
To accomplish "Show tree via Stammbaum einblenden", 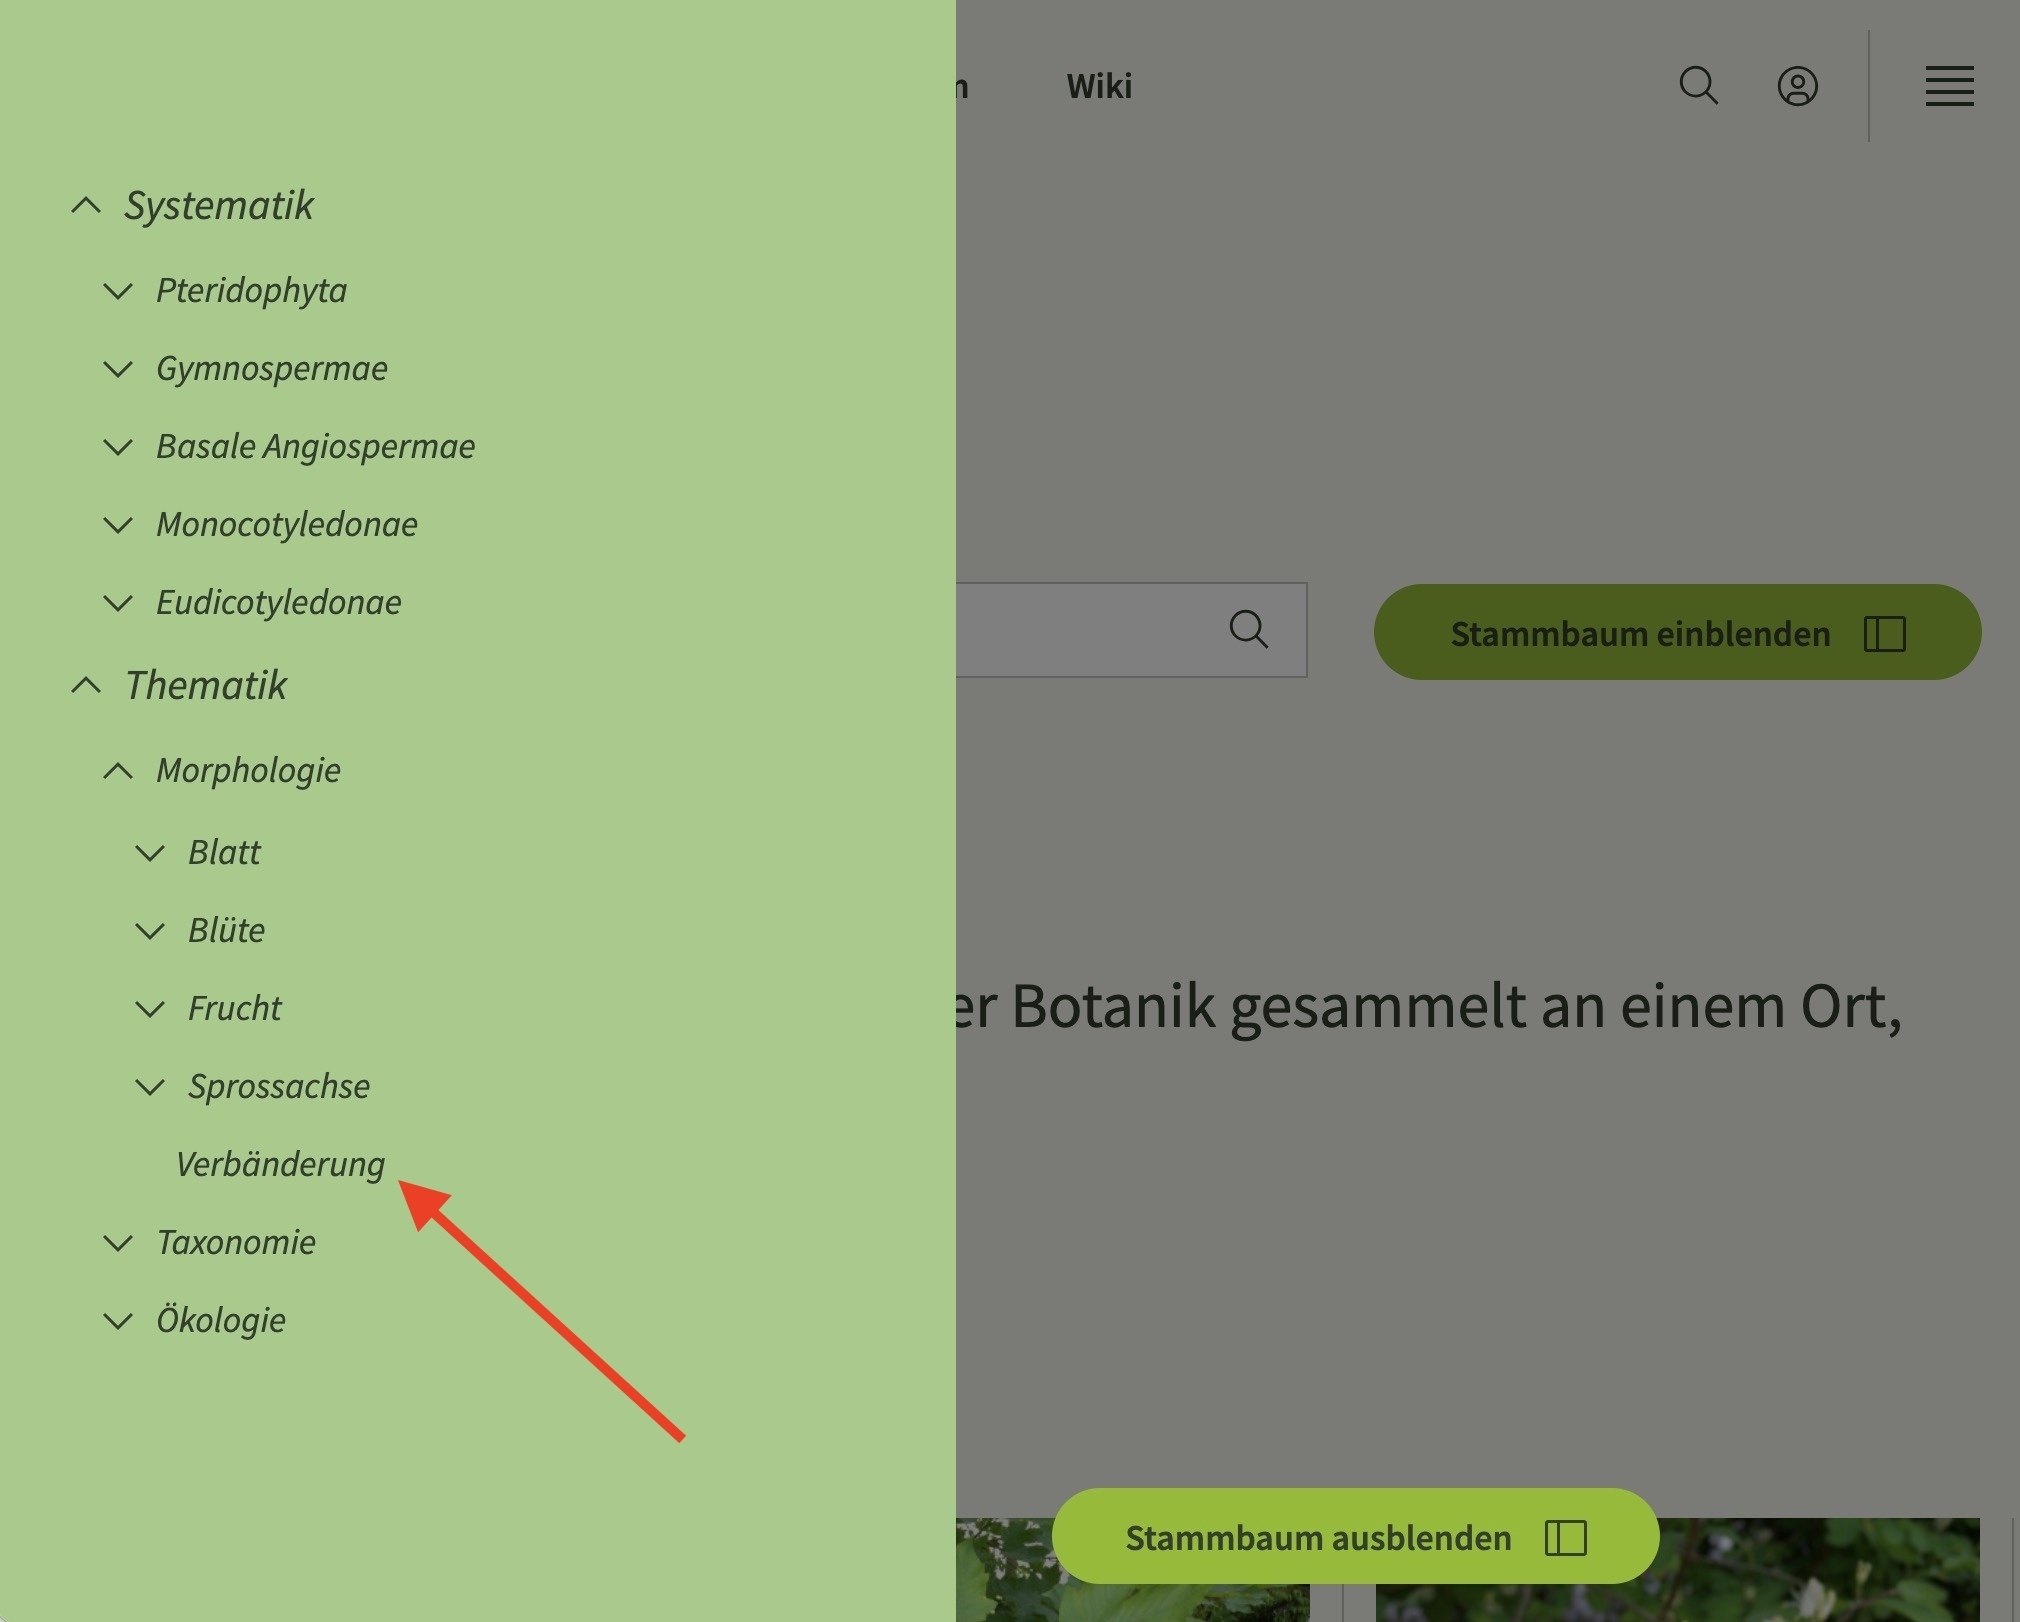I will (1677, 632).
